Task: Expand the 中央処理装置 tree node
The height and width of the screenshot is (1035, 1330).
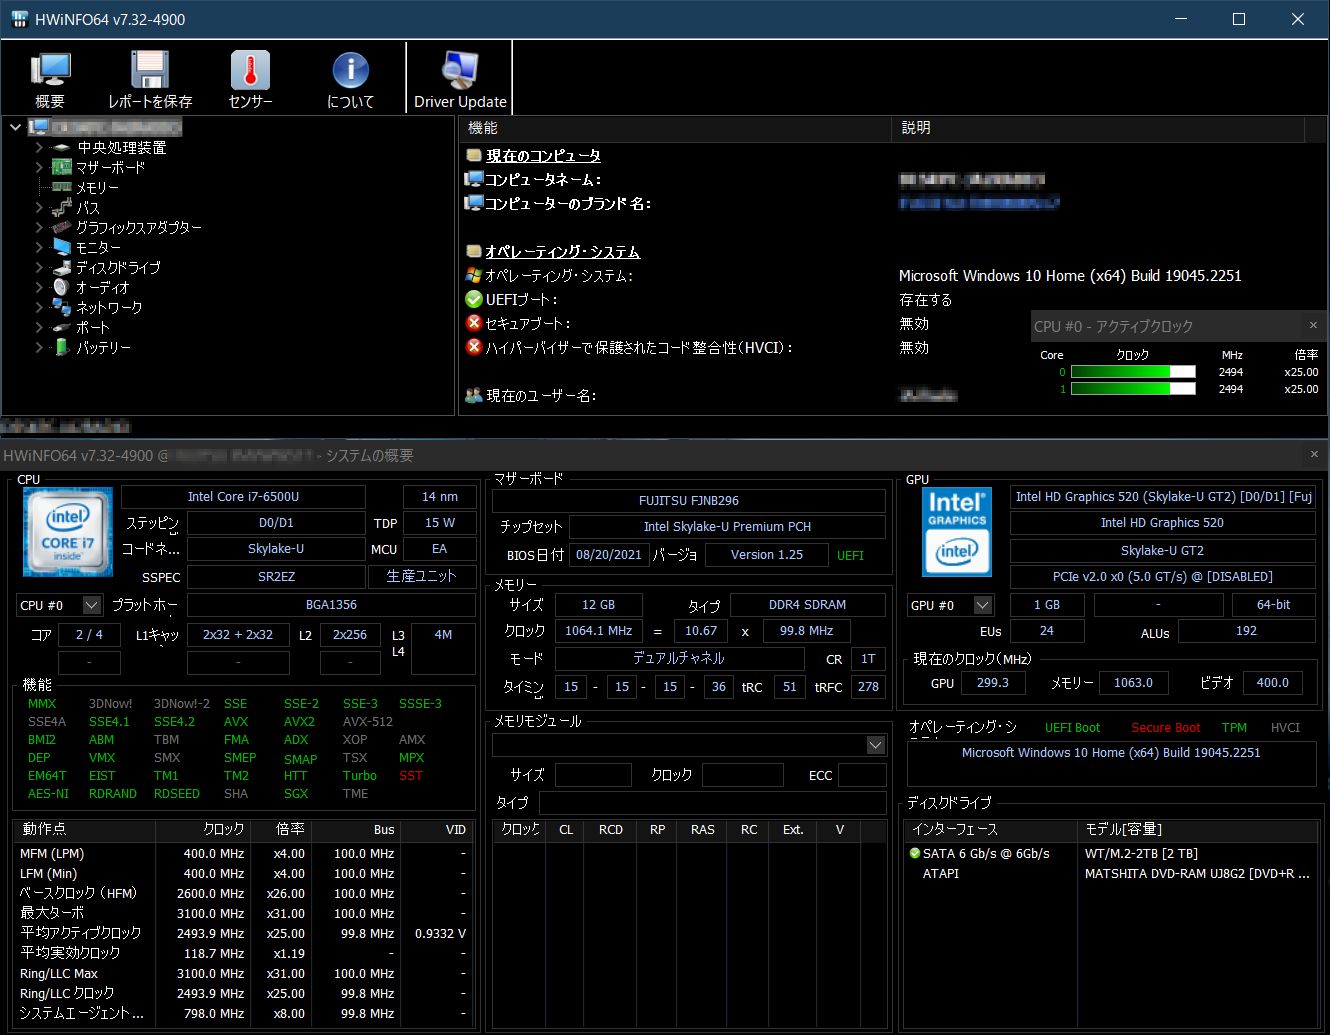Action: (39, 148)
